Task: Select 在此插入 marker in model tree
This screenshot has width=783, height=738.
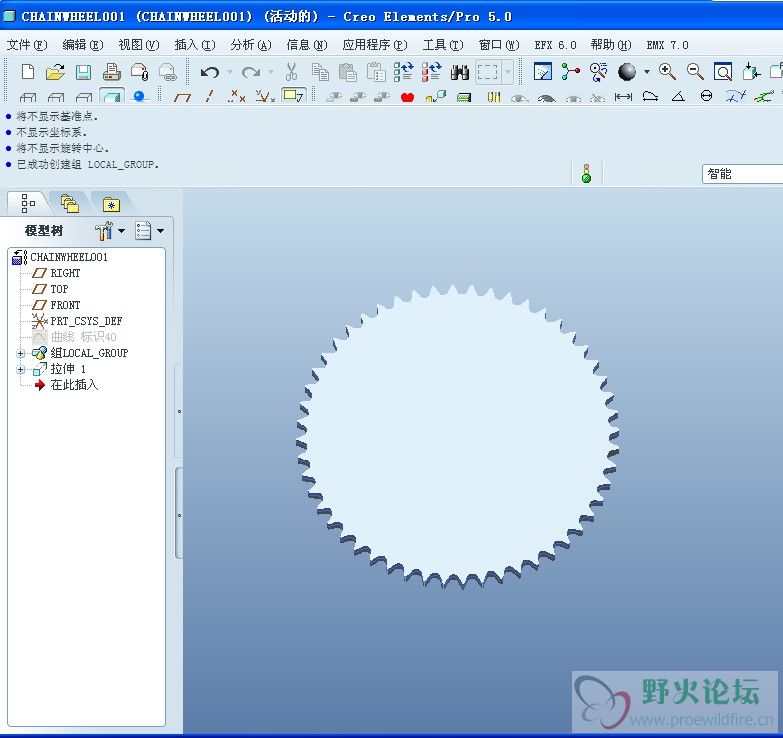Action: coord(74,385)
